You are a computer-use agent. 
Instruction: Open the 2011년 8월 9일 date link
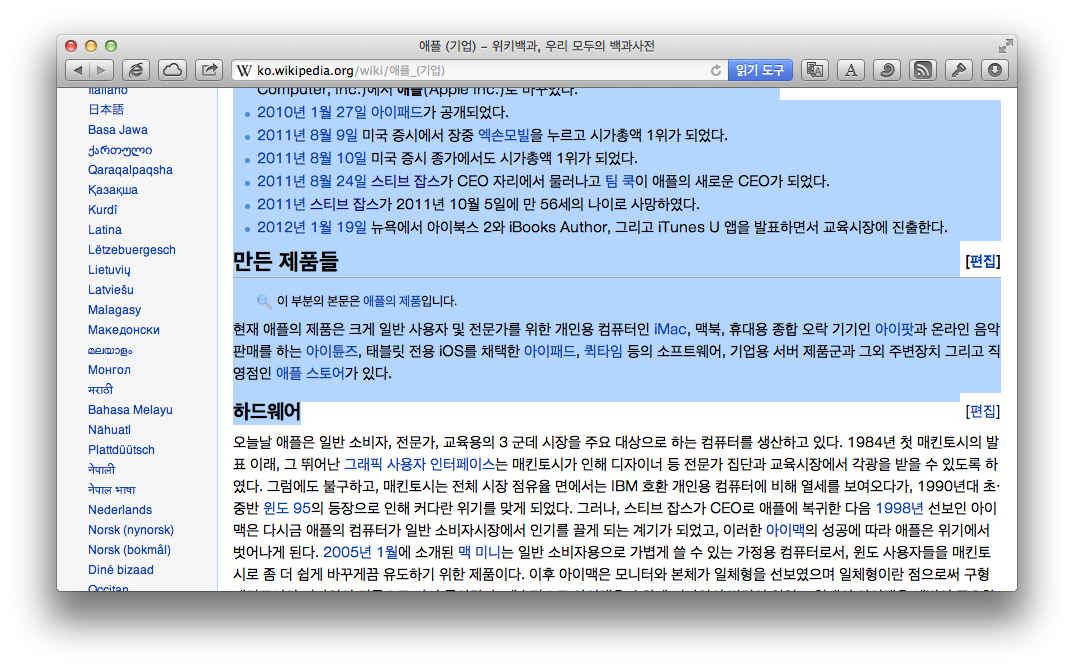tap(307, 135)
